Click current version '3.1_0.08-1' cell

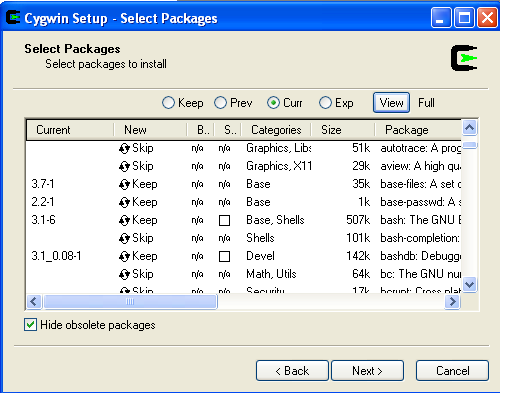(56, 256)
